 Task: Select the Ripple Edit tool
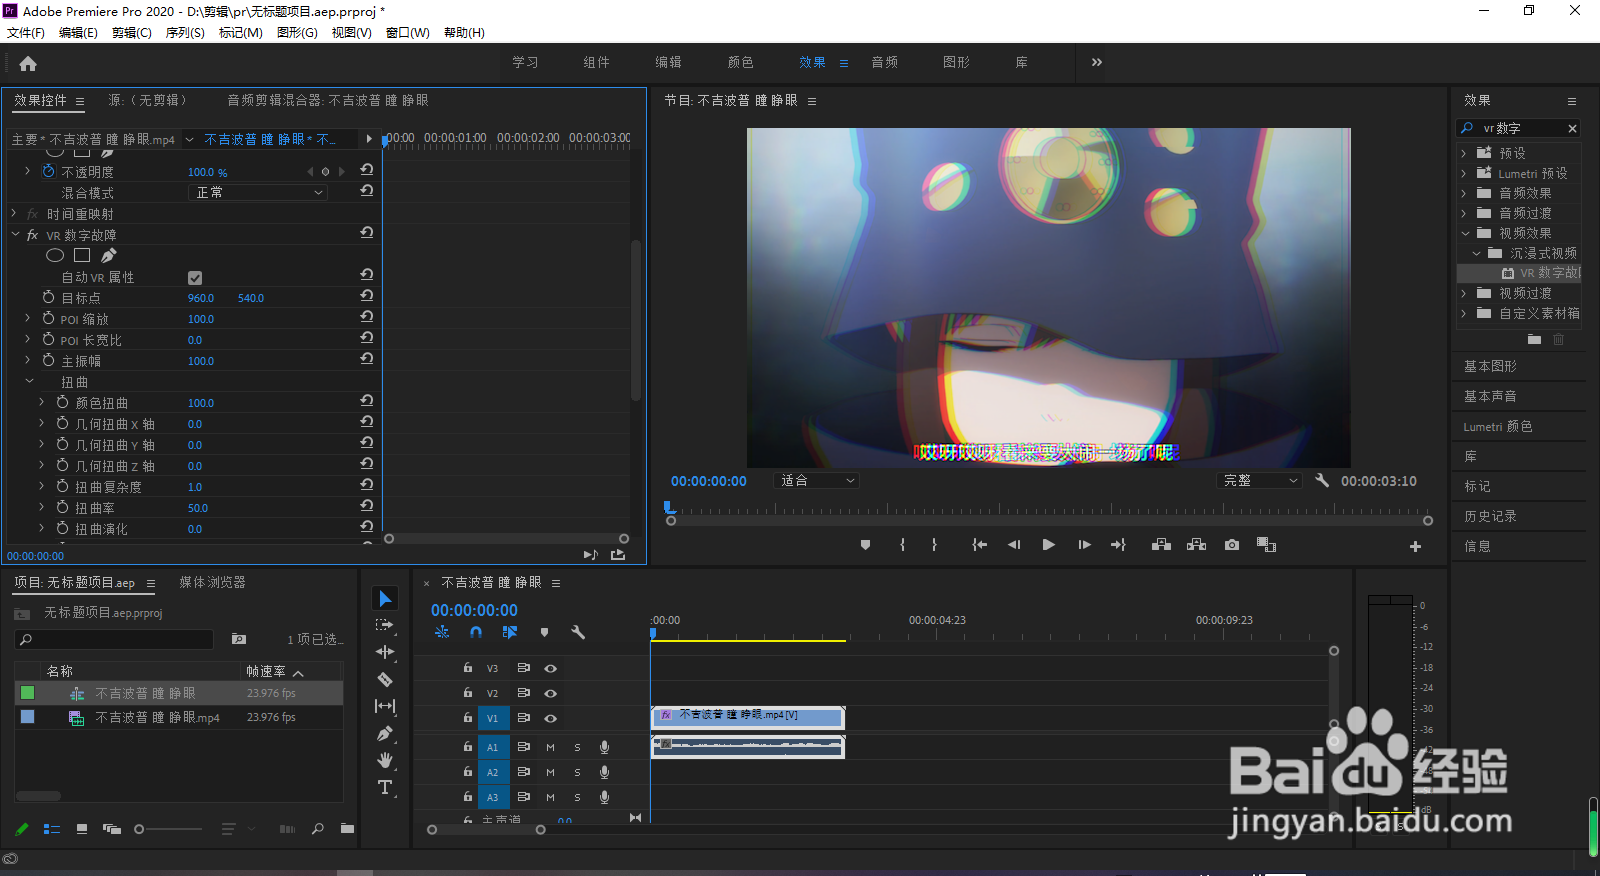[385, 652]
